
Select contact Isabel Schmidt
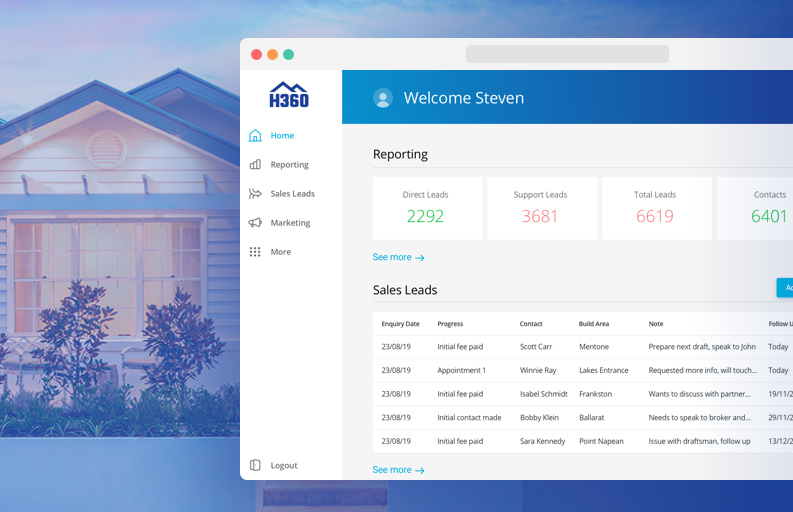(544, 394)
